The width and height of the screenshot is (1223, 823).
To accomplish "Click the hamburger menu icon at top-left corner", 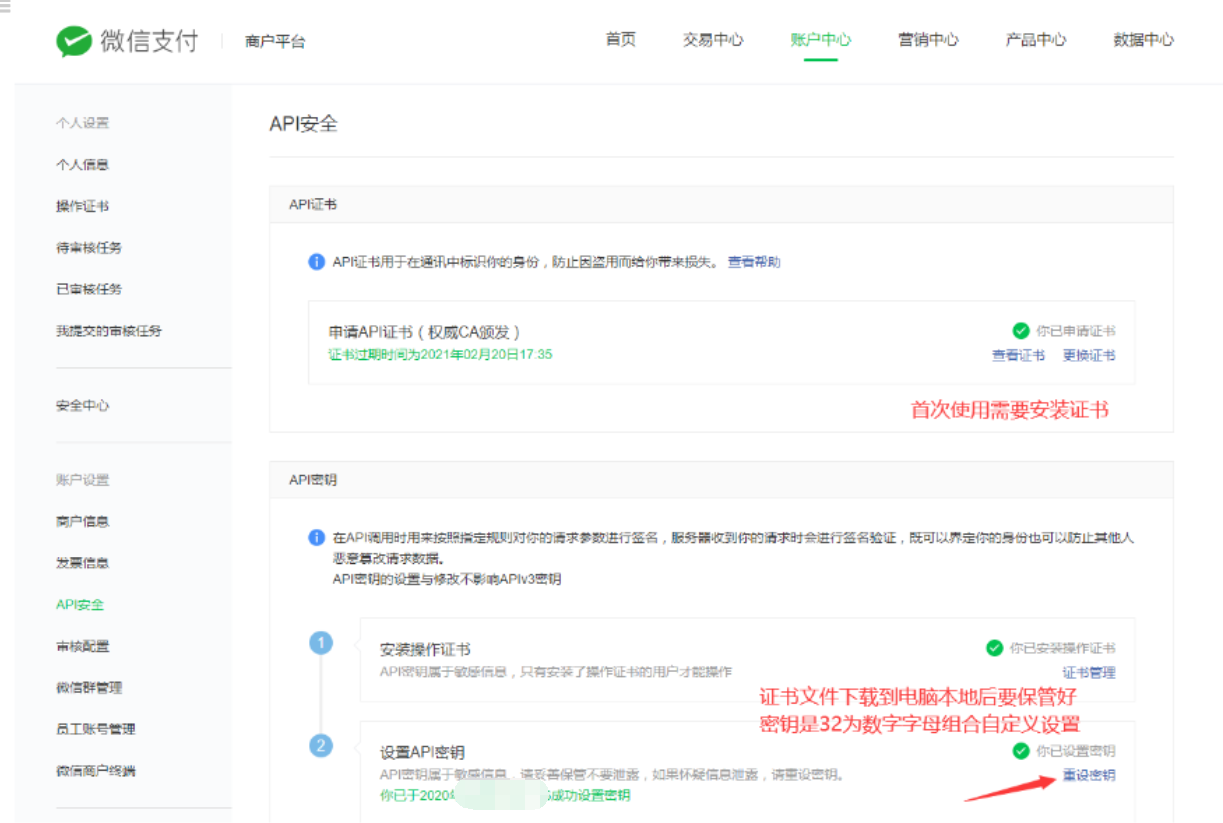I will 5,8.
